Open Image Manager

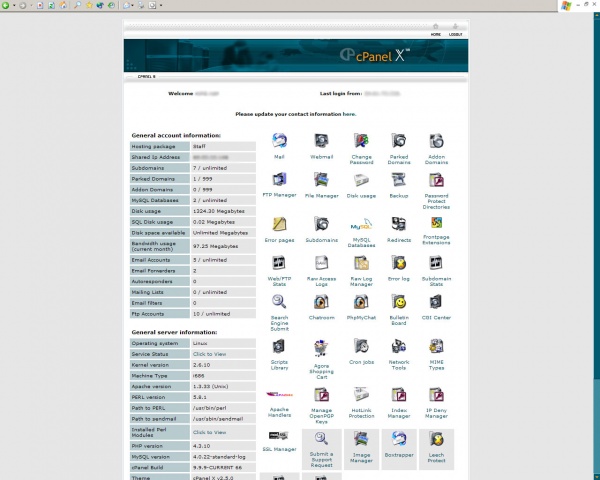pos(361,447)
